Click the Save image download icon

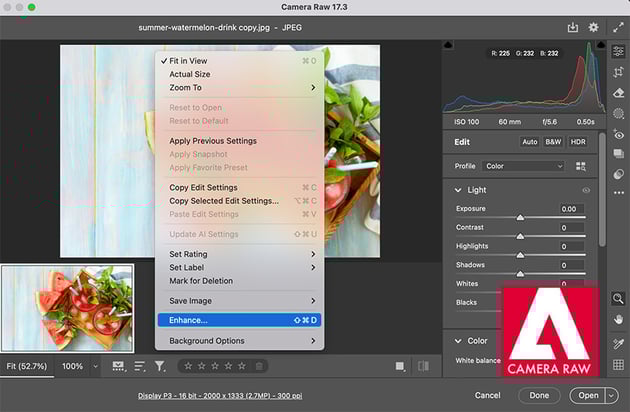pyautogui.click(x=573, y=27)
